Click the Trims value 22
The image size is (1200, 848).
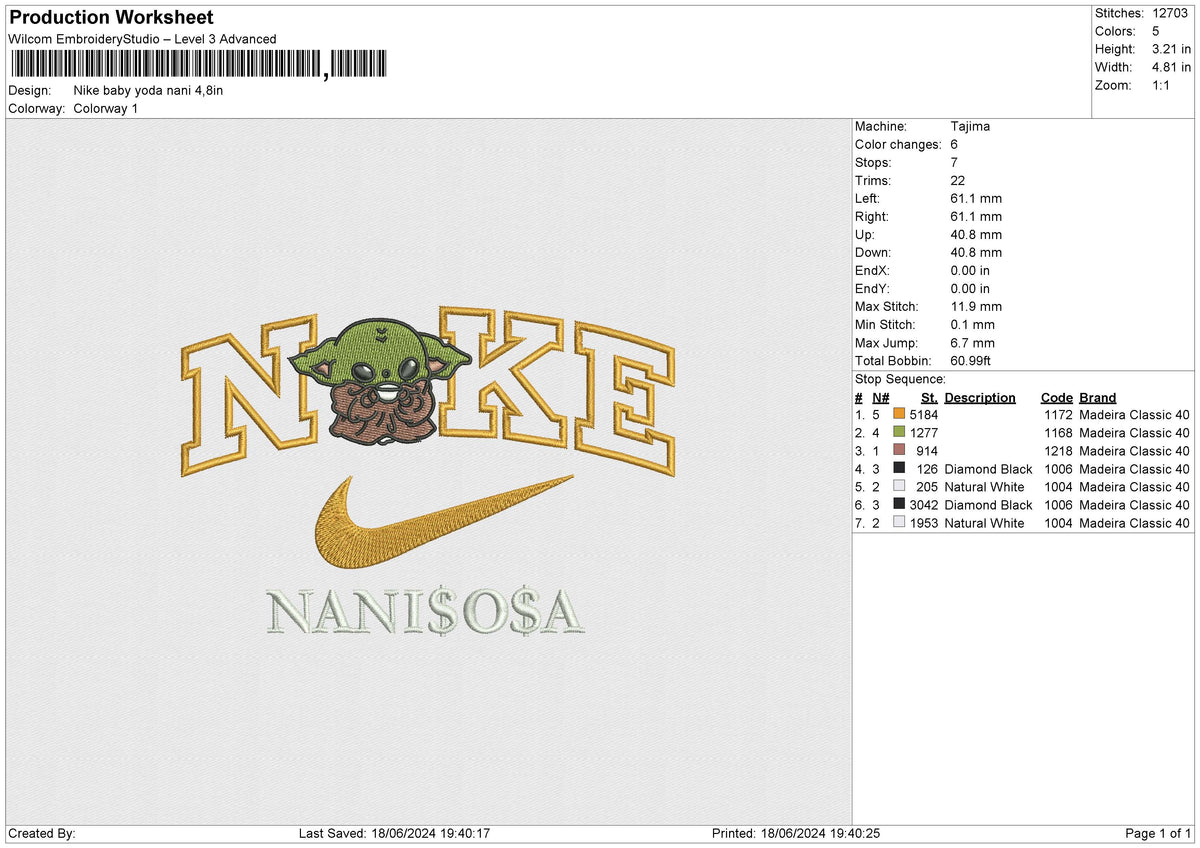958,181
